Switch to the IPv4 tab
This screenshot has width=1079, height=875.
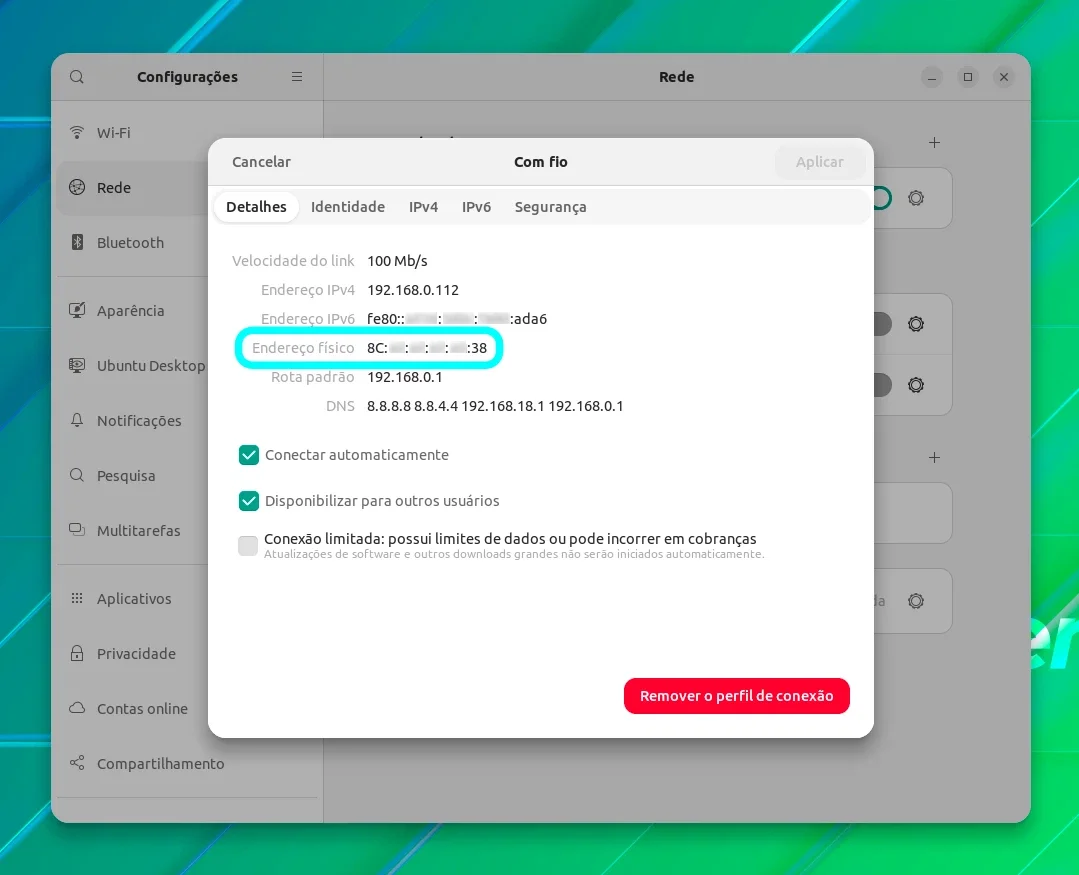click(423, 207)
